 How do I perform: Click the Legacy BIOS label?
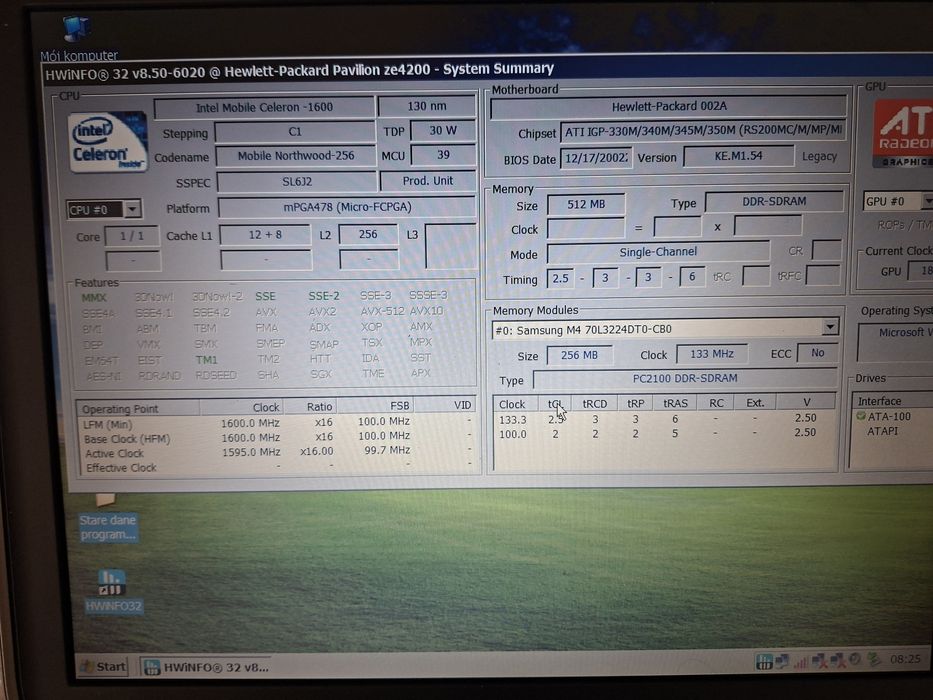pos(819,156)
